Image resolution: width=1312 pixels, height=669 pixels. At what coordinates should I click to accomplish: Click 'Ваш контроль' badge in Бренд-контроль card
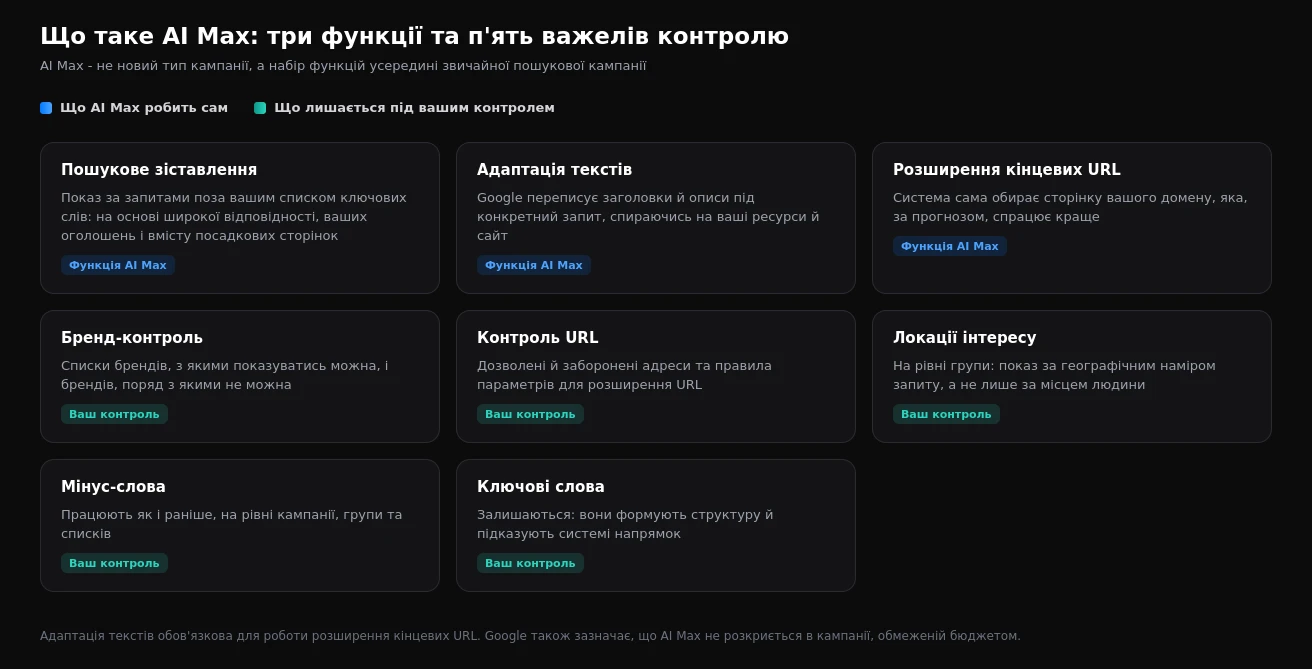114,414
